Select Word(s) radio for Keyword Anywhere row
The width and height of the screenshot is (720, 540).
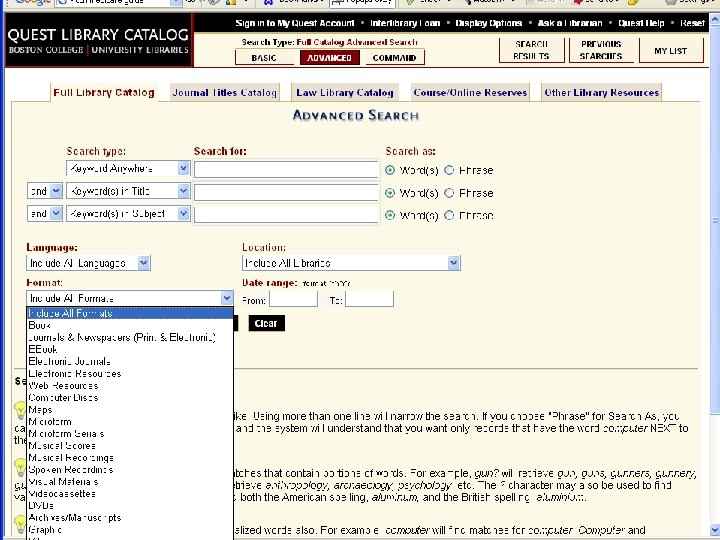pos(390,170)
